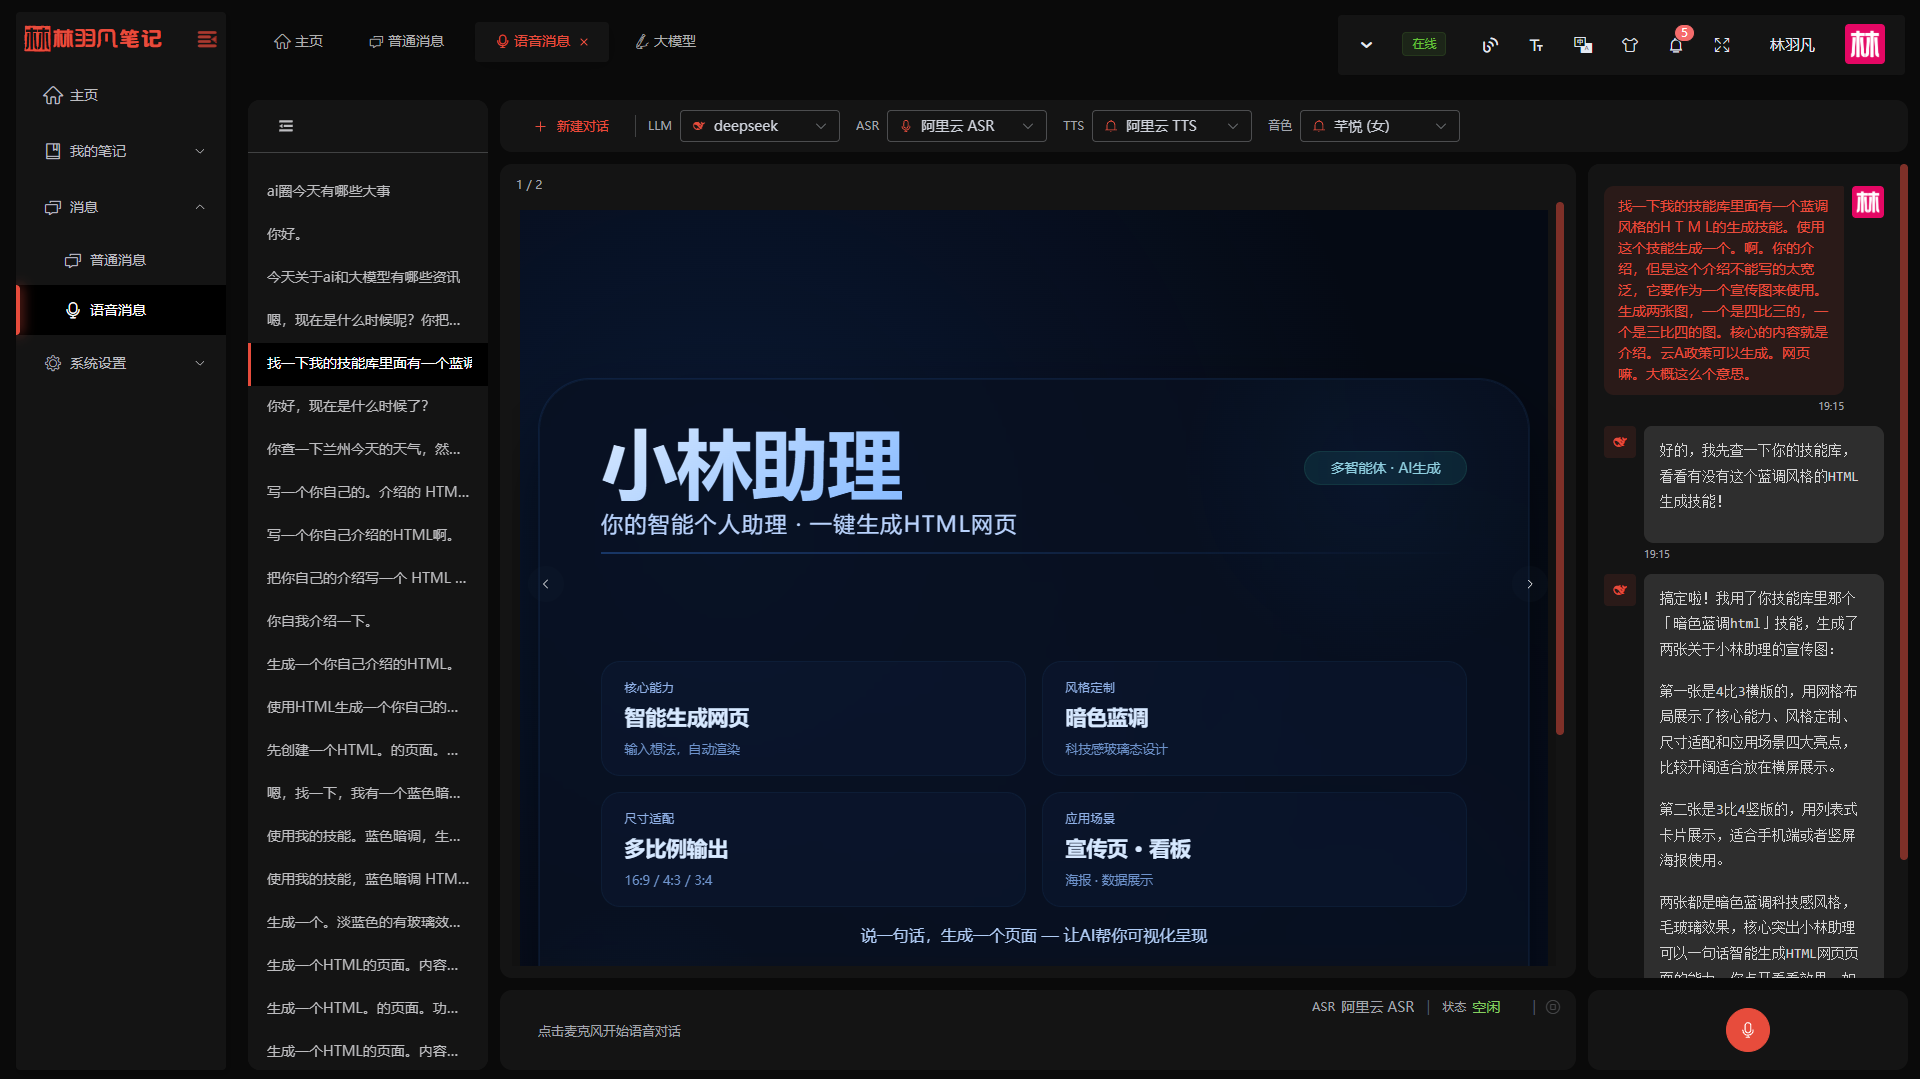Click the settings circle icon beside 状态
The width and height of the screenshot is (1920, 1079).
(1553, 1007)
